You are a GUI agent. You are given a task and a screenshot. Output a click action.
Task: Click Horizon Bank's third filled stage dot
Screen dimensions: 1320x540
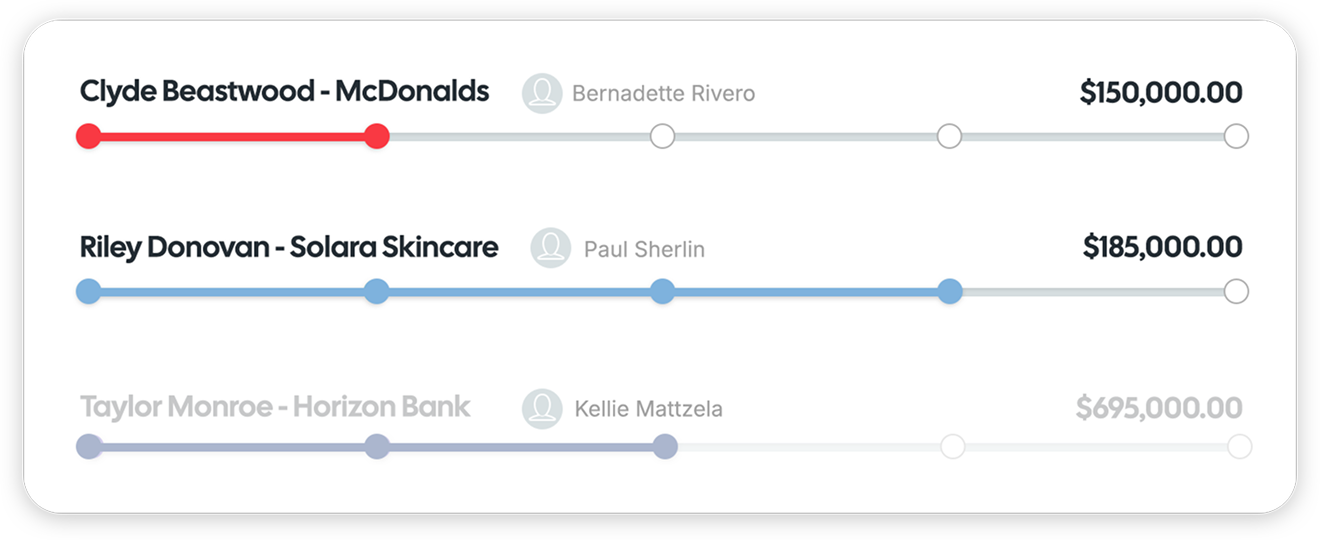point(665,446)
